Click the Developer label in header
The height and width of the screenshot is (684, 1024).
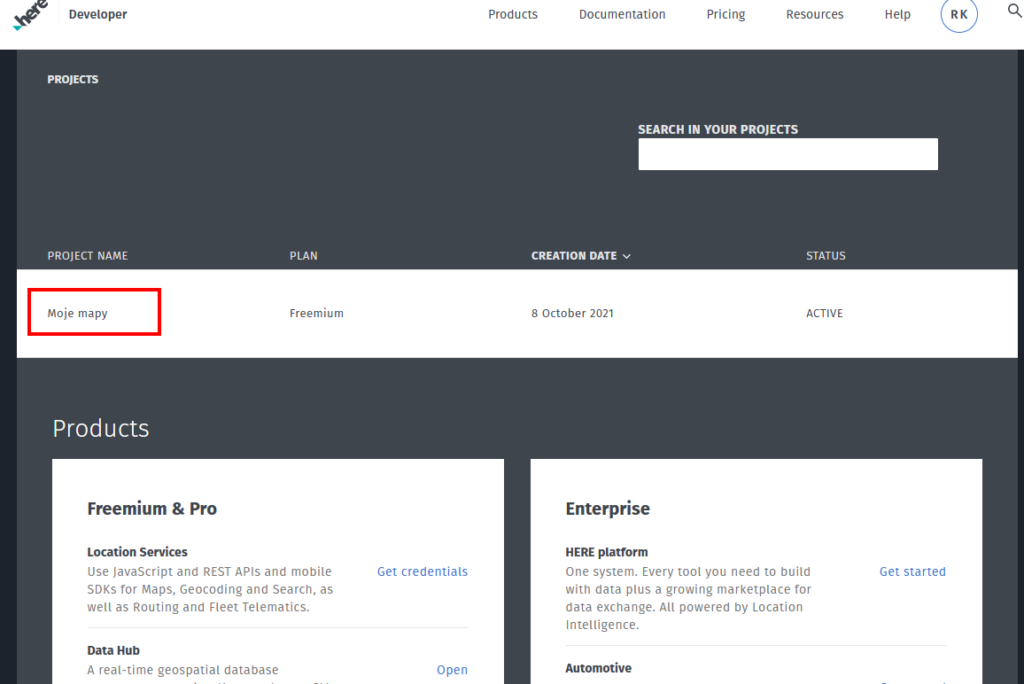pyautogui.click(x=97, y=15)
